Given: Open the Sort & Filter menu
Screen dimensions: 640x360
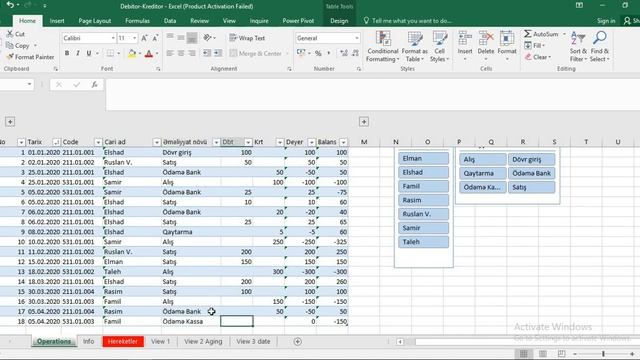Looking at the screenshot, I should point(578,47).
